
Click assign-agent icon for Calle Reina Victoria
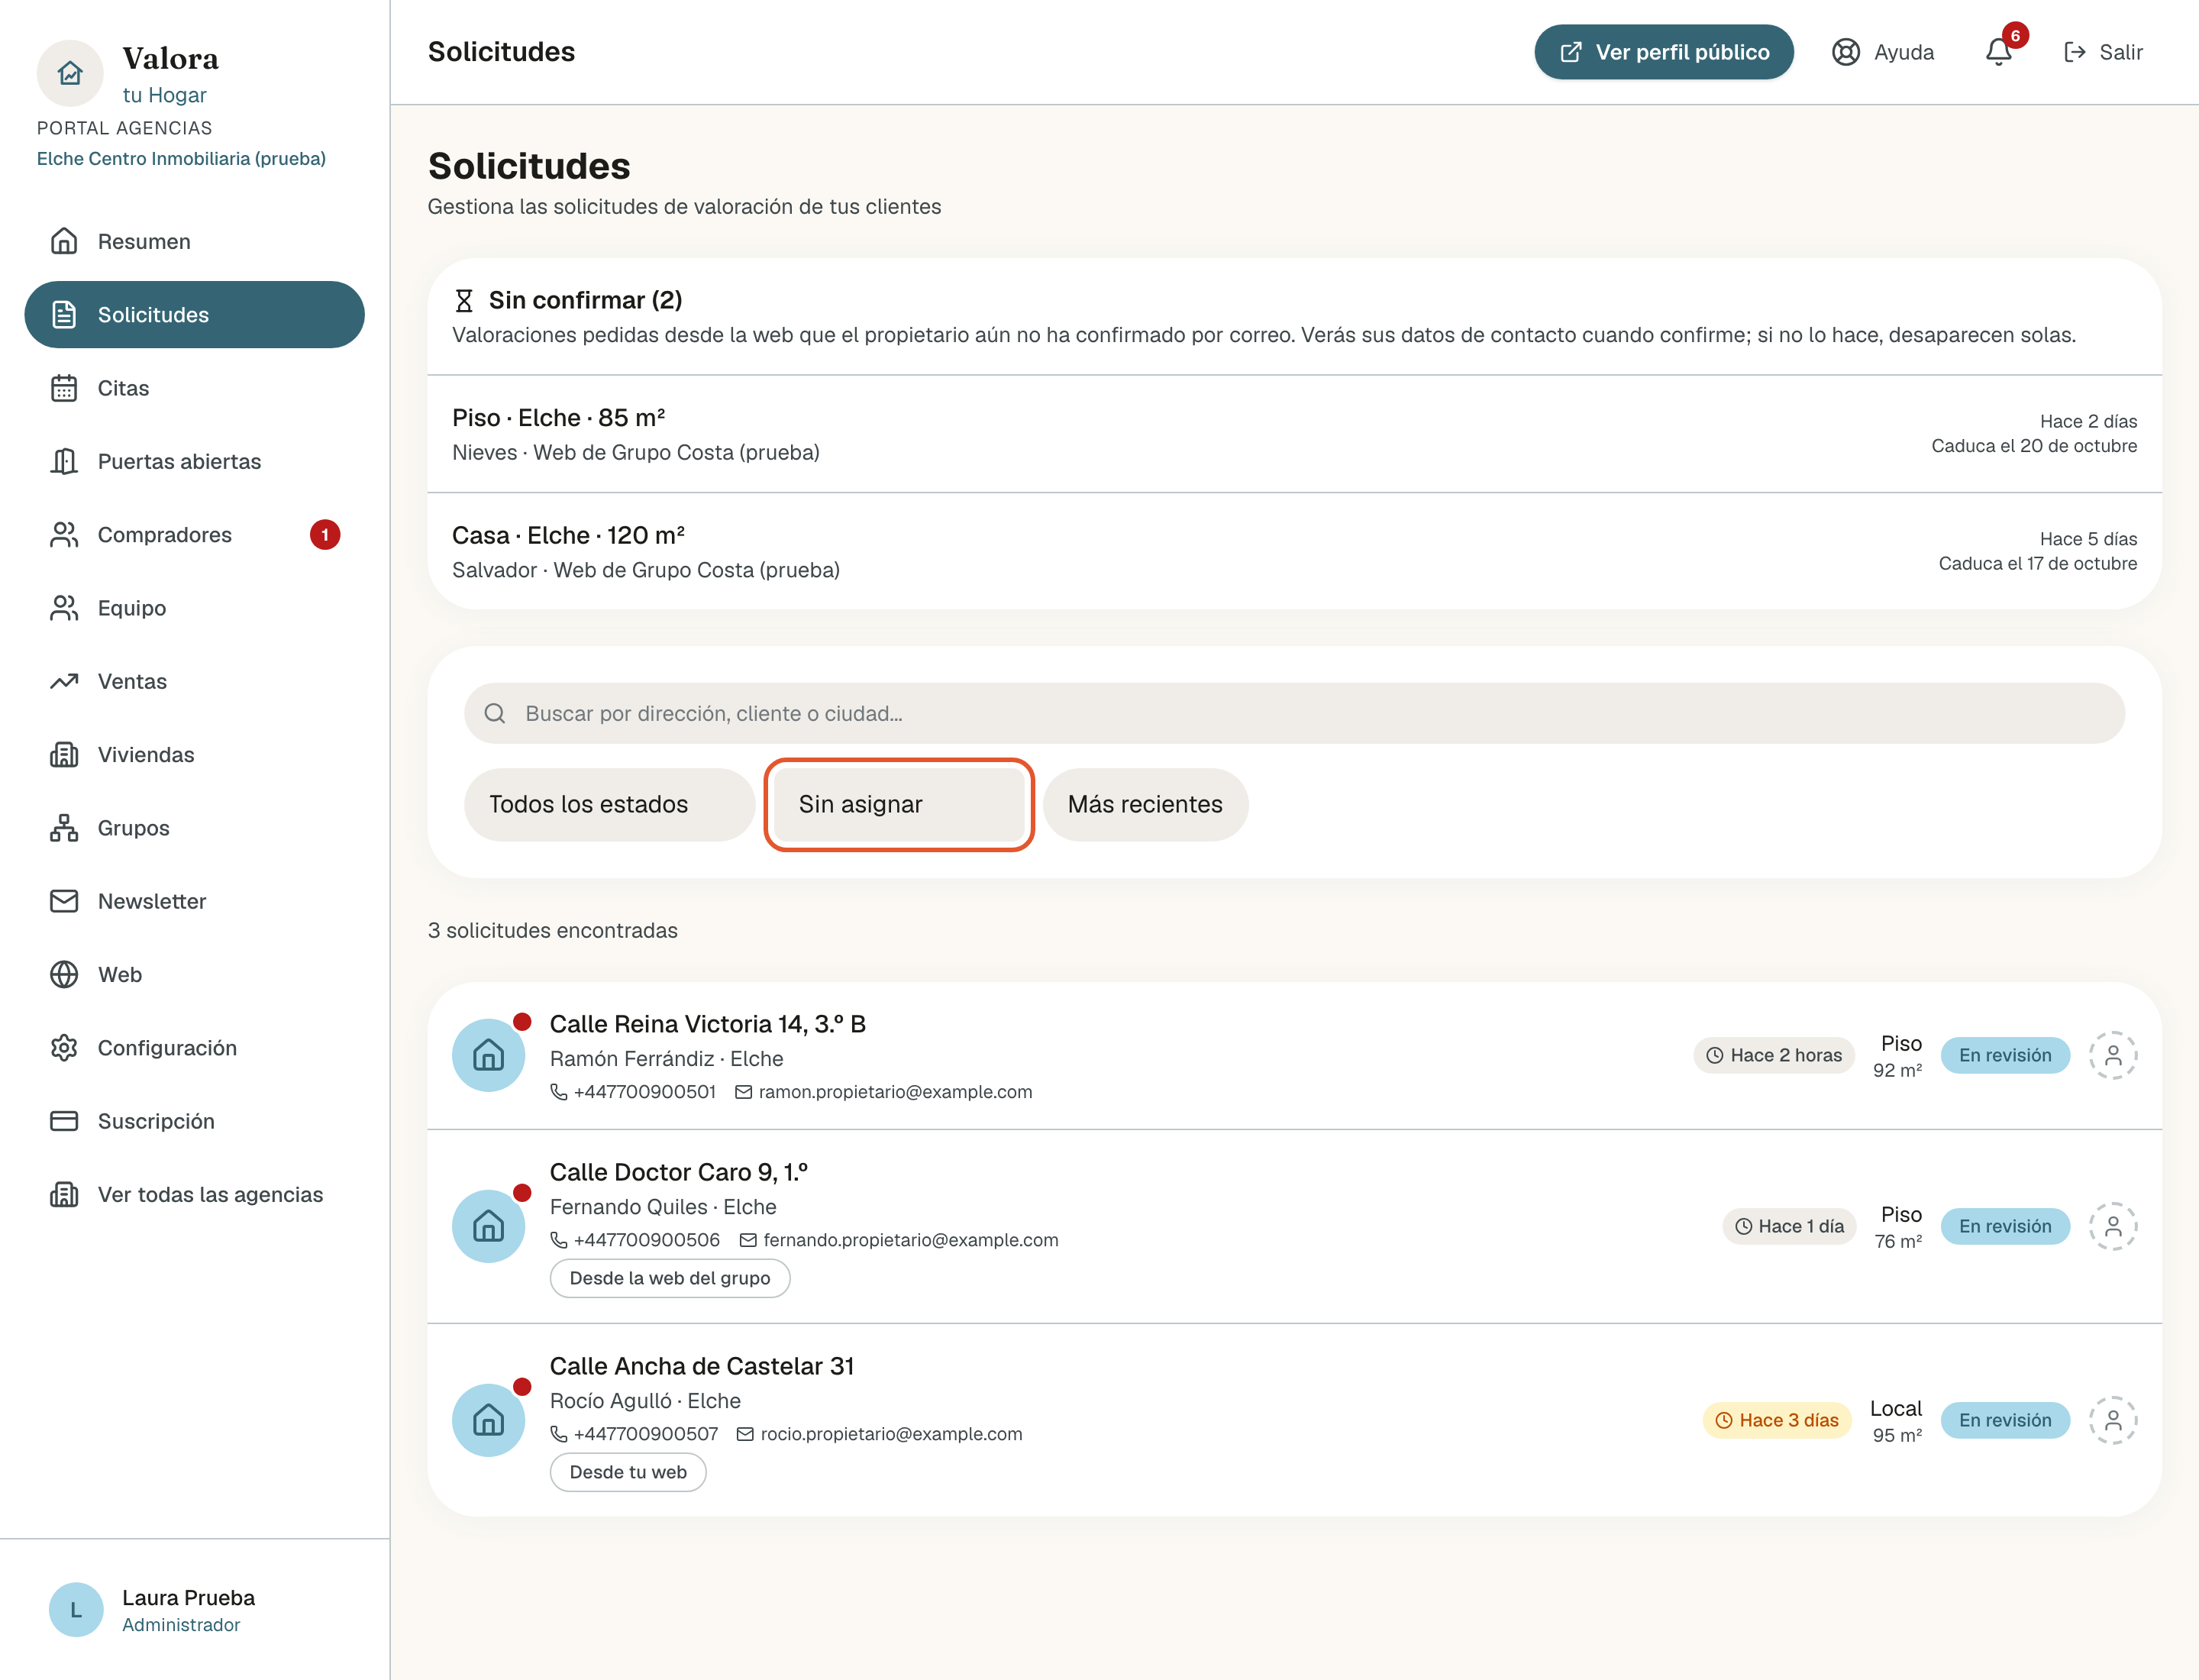point(2113,1055)
